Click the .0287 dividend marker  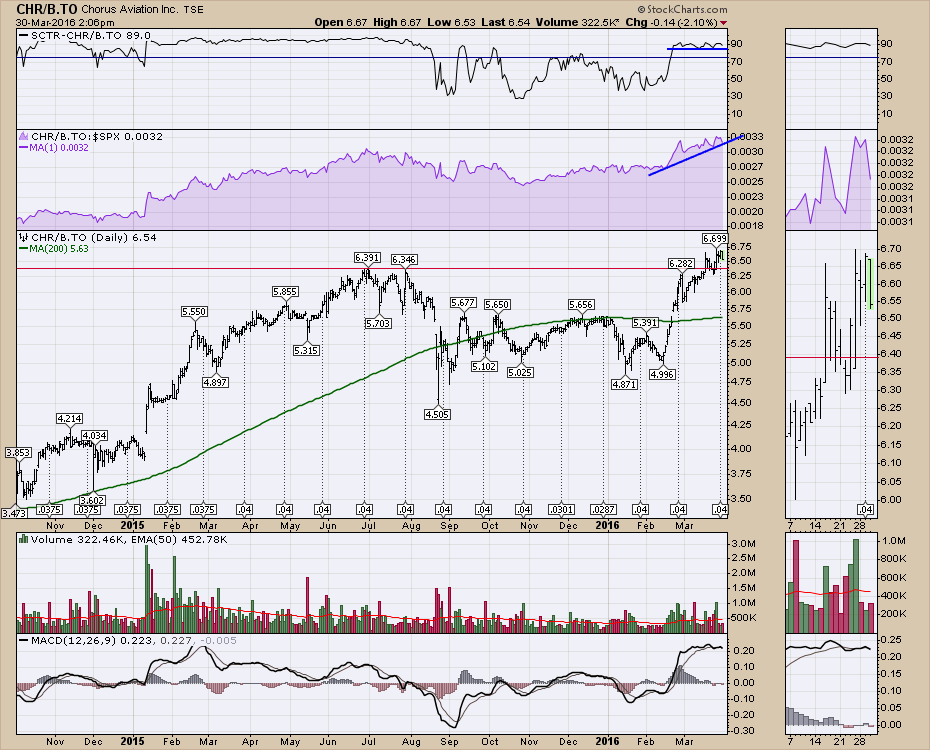point(604,510)
